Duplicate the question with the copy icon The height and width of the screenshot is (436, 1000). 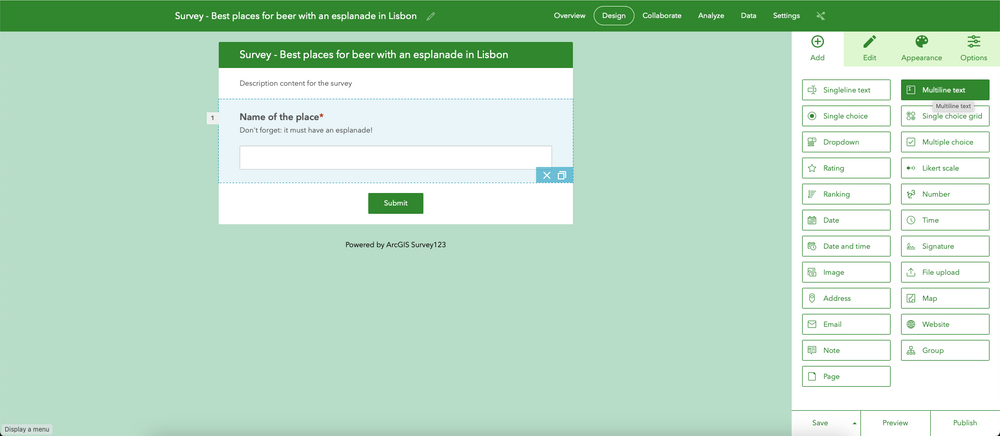click(x=562, y=176)
